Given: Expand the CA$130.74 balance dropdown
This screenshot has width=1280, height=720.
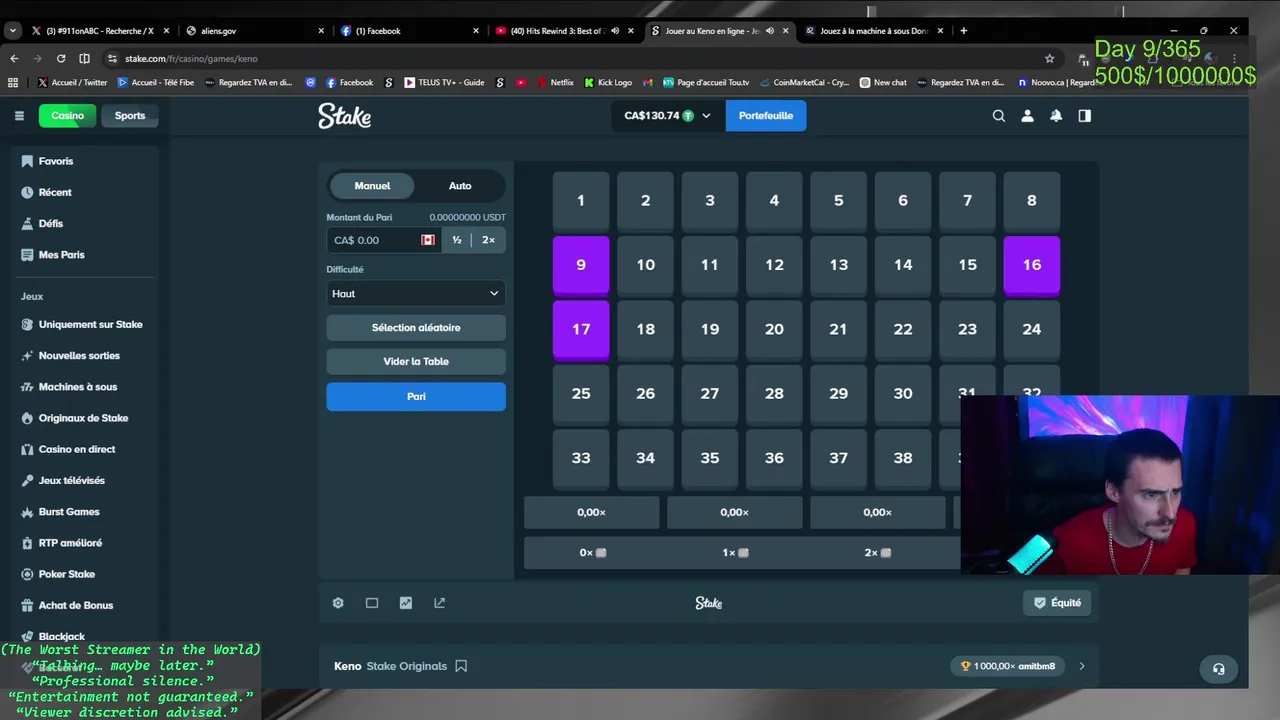Looking at the screenshot, I should coord(706,116).
